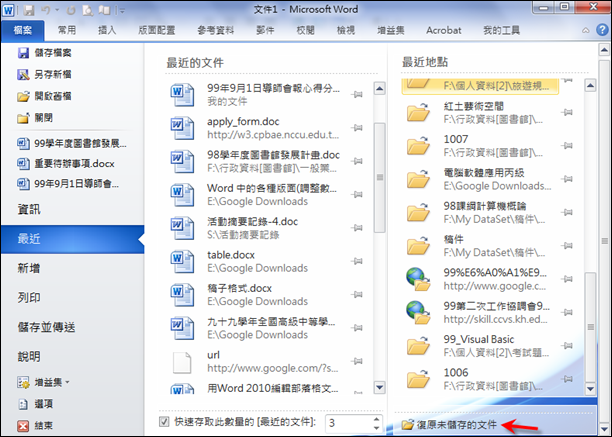This screenshot has width=612, height=437.
Task: Open the 稿件 folder icon
Action: click(x=418, y=246)
